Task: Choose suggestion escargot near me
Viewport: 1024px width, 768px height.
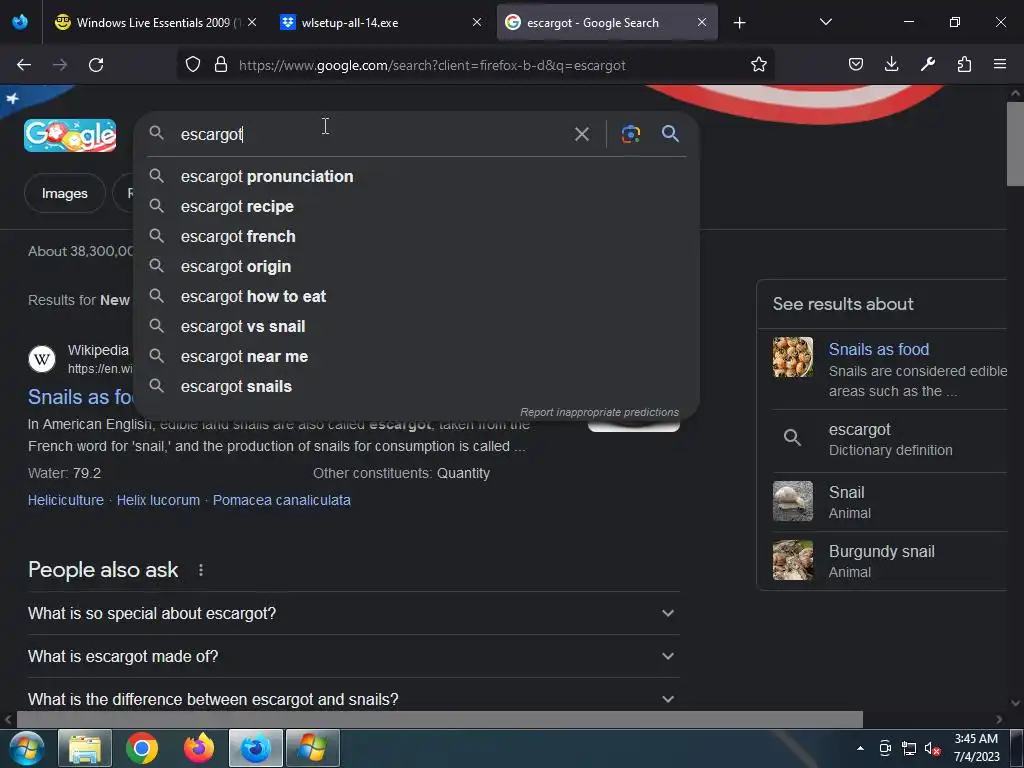Action: click(416, 357)
